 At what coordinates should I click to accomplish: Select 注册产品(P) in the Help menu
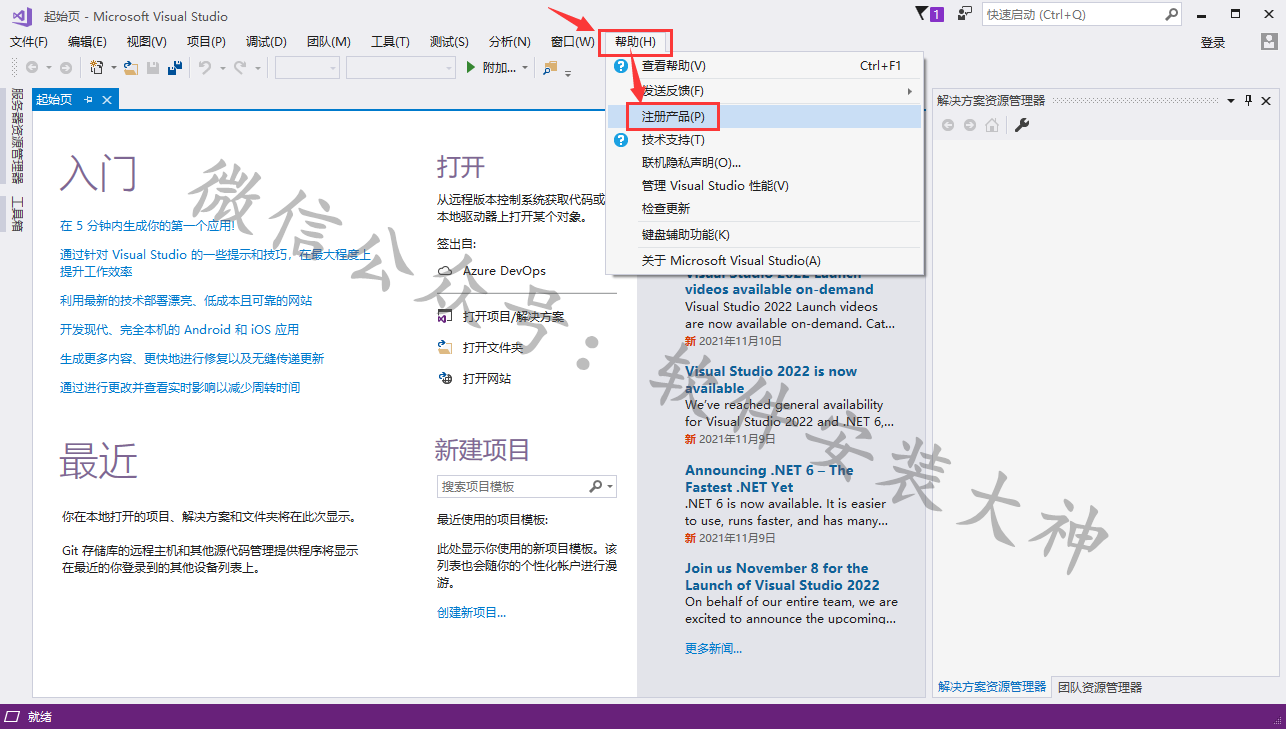[765, 116]
